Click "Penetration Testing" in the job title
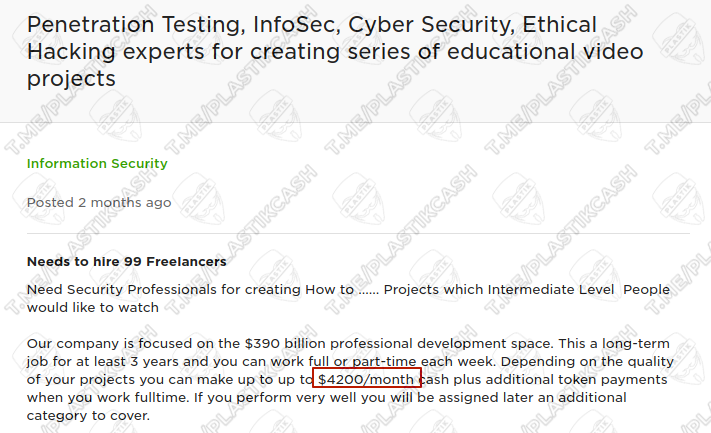Viewport: 711px width, 433px height. (121, 24)
